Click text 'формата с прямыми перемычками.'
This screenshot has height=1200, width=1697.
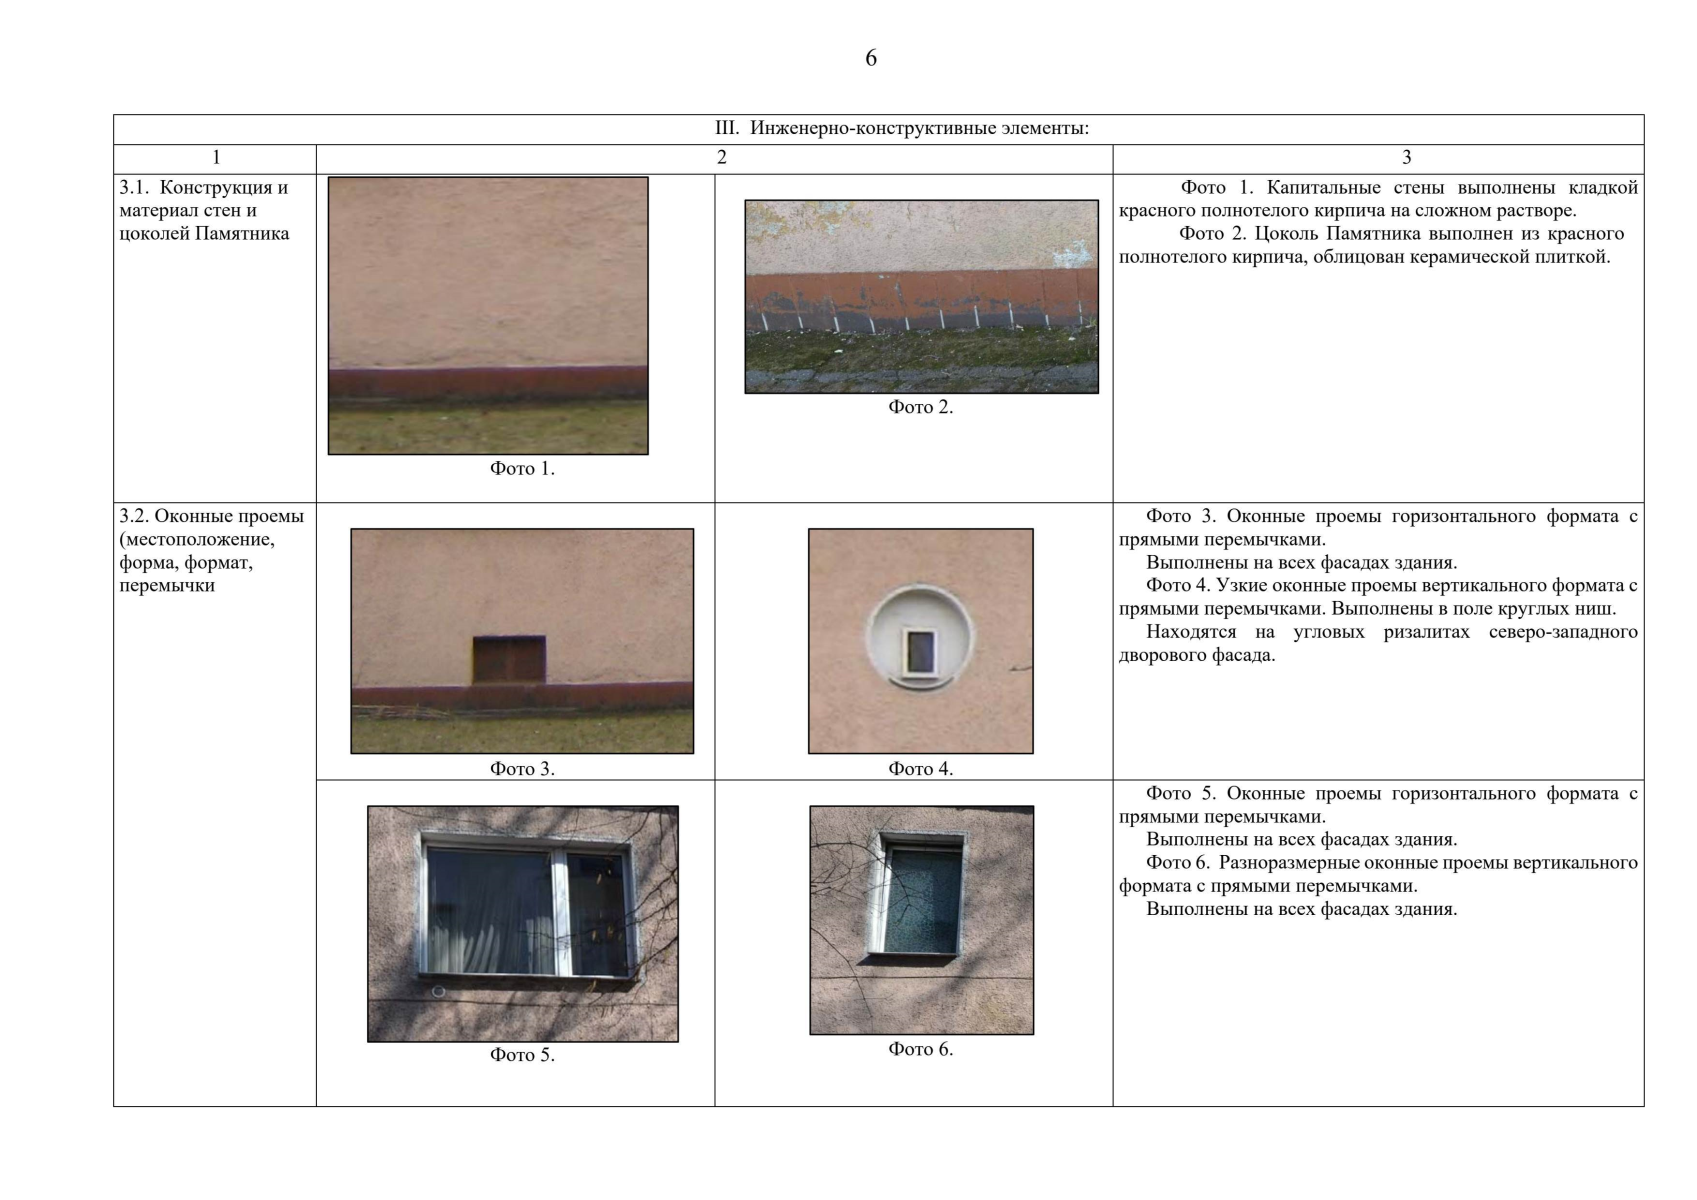click(x=1268, y=885)
